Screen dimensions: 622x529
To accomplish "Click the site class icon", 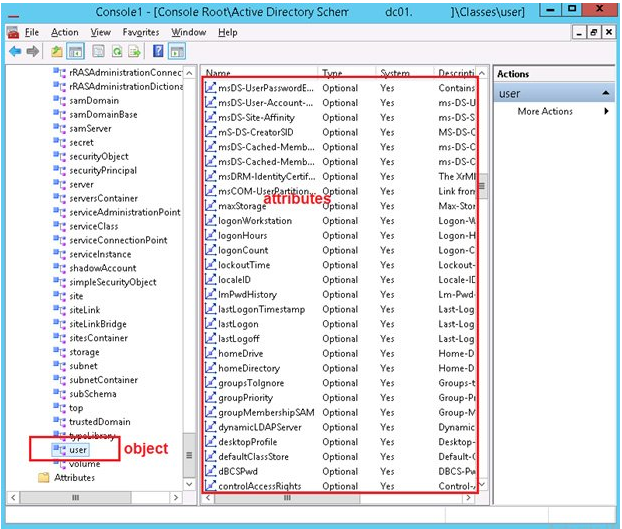I will 60,296.
